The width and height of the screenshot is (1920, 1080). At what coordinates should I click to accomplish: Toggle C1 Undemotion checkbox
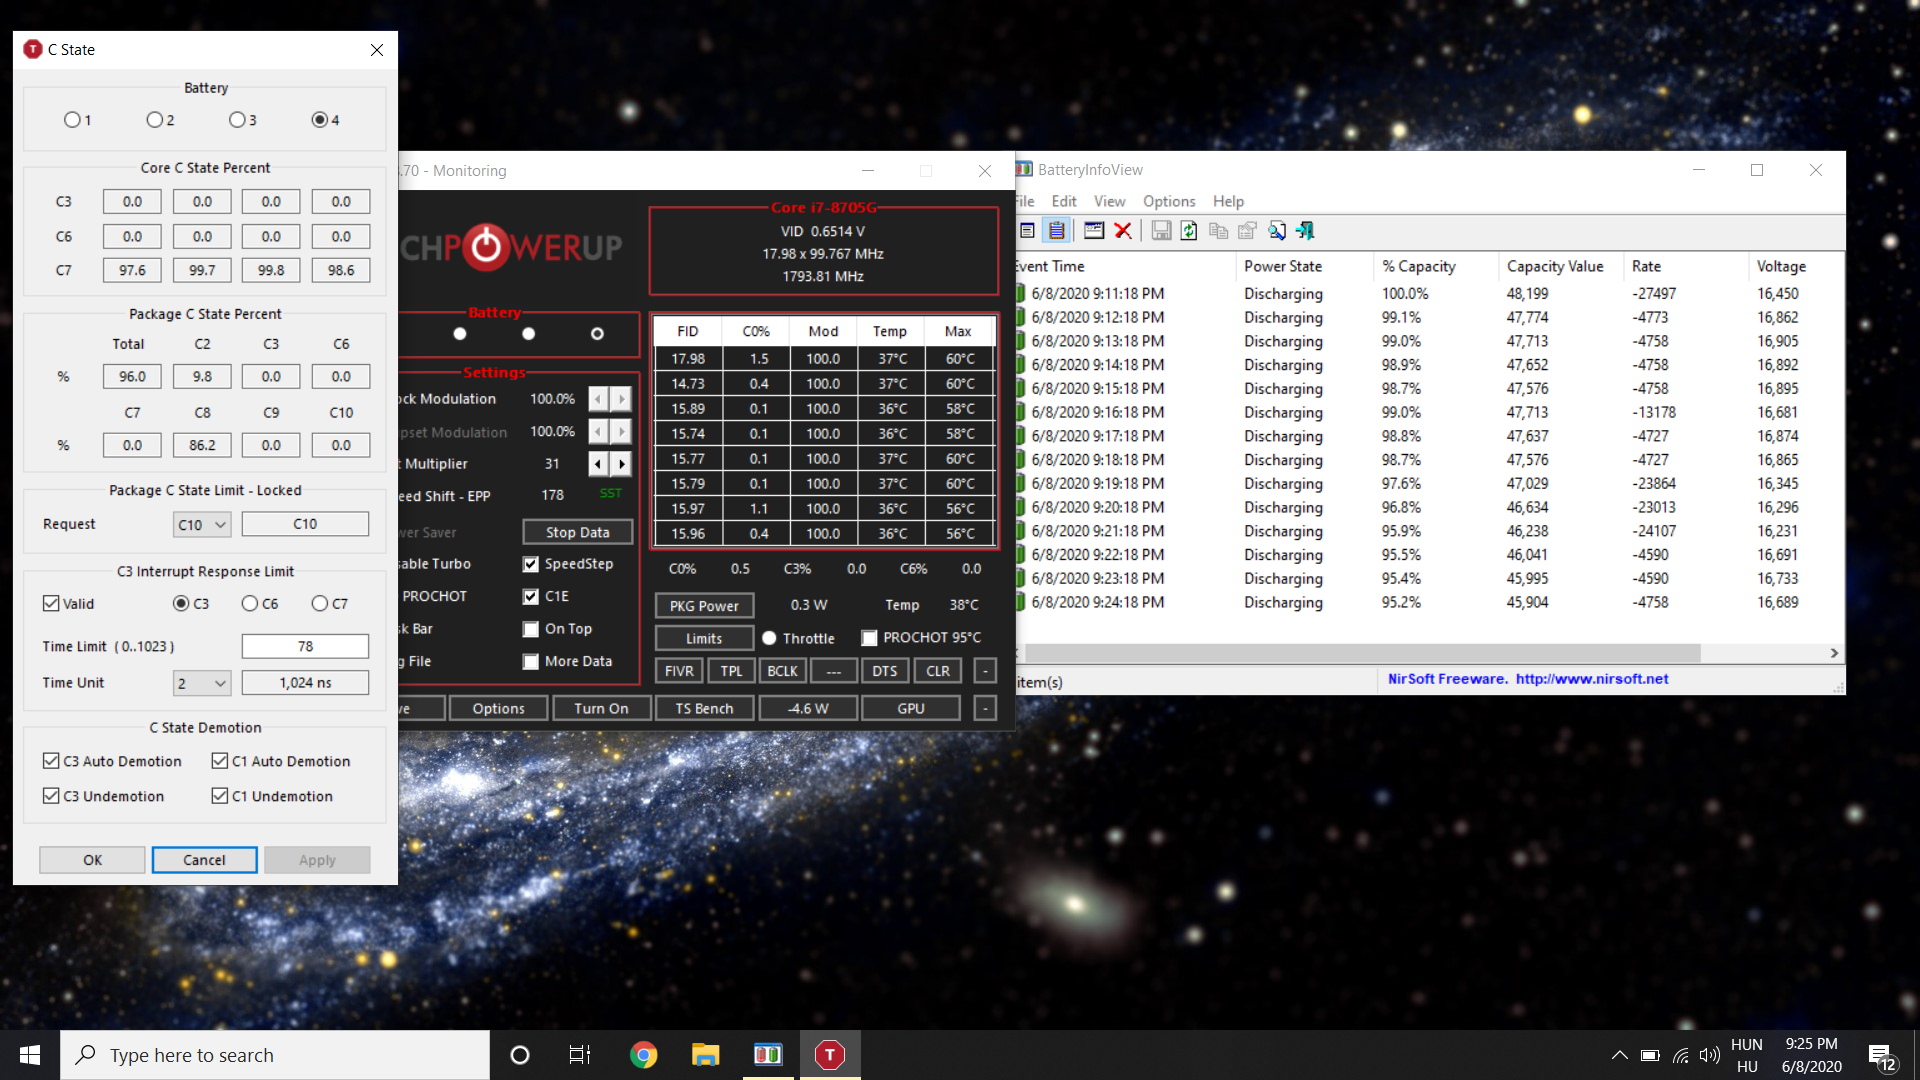point(220,796)
